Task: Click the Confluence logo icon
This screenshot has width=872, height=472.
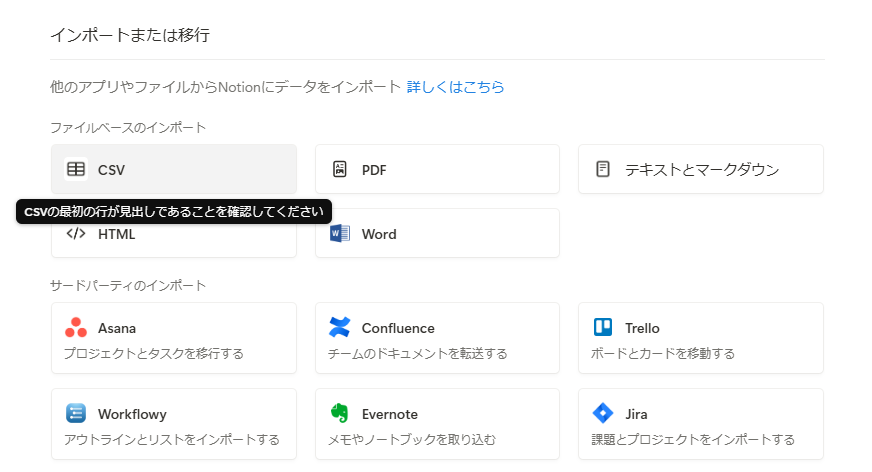Action: click(x=340, y=327)
